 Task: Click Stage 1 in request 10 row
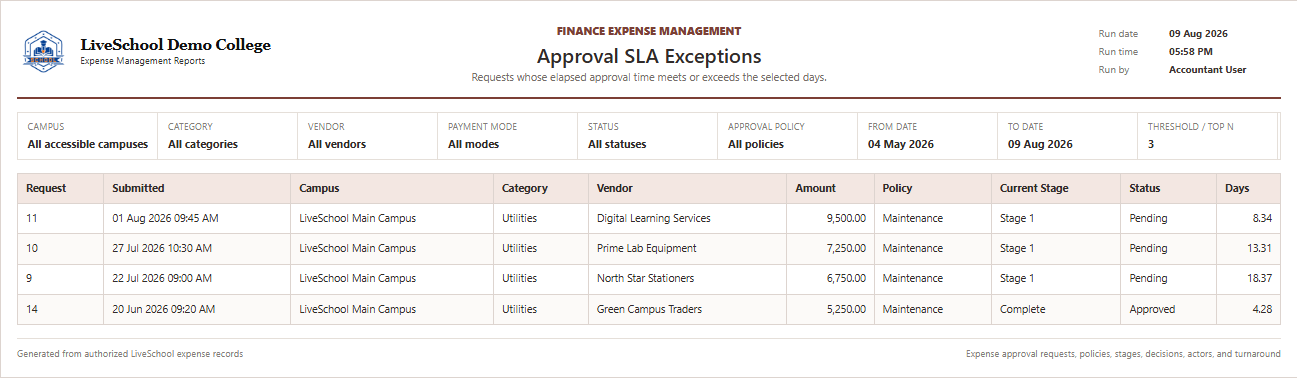pyautogui.click(x=1017, y=248)
